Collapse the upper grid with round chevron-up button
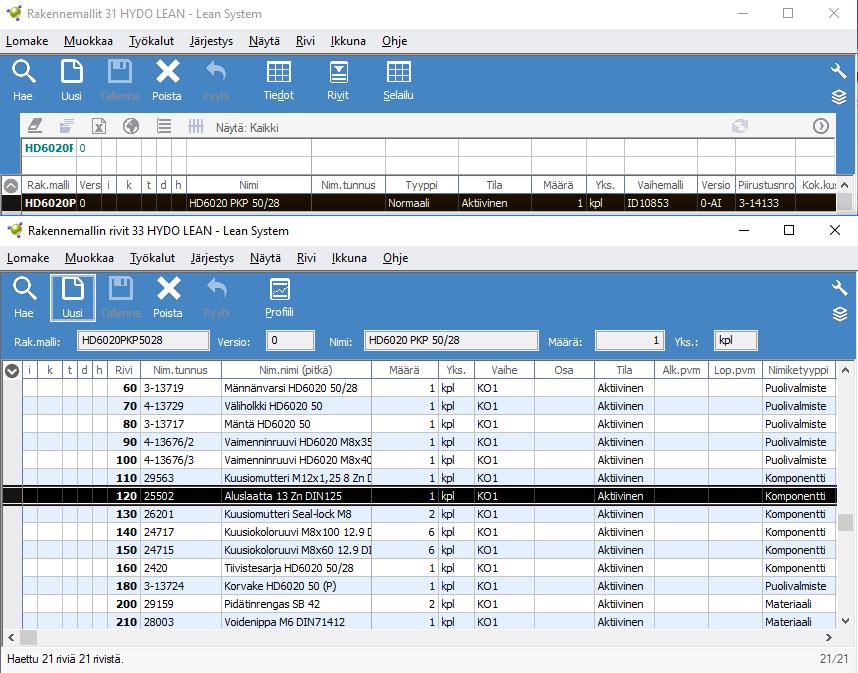The image size is (858, 673). (11, 185)
